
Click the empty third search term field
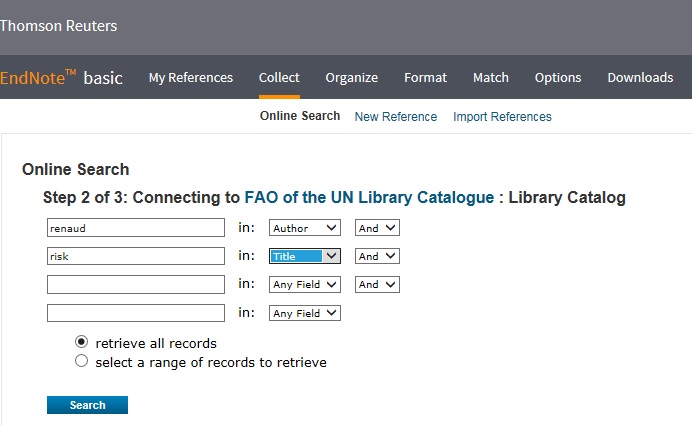coord(135,285)
